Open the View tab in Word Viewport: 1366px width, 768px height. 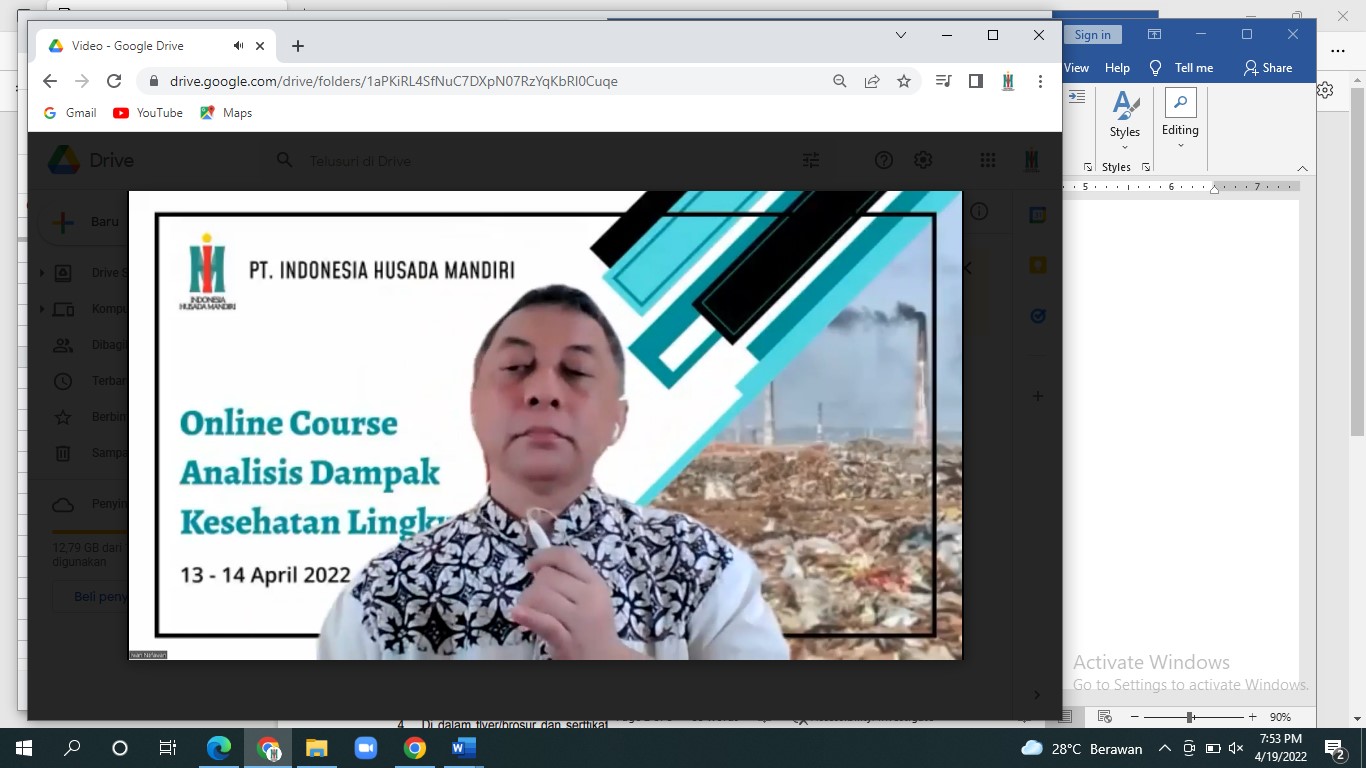(x=1077, y=68)
